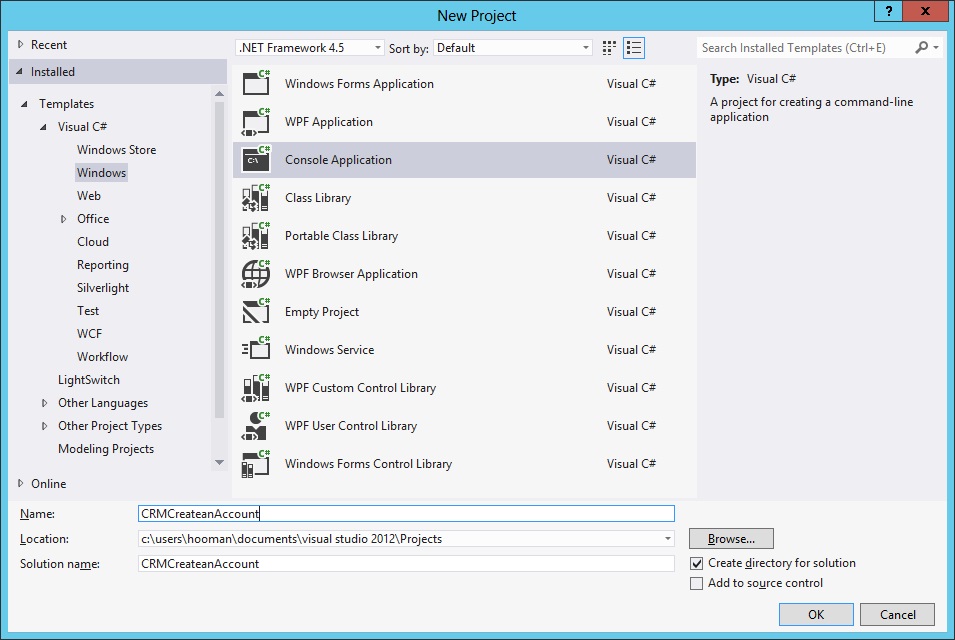
Task: Toggle Create directory for solution checkbox
Action: (696, 563)
